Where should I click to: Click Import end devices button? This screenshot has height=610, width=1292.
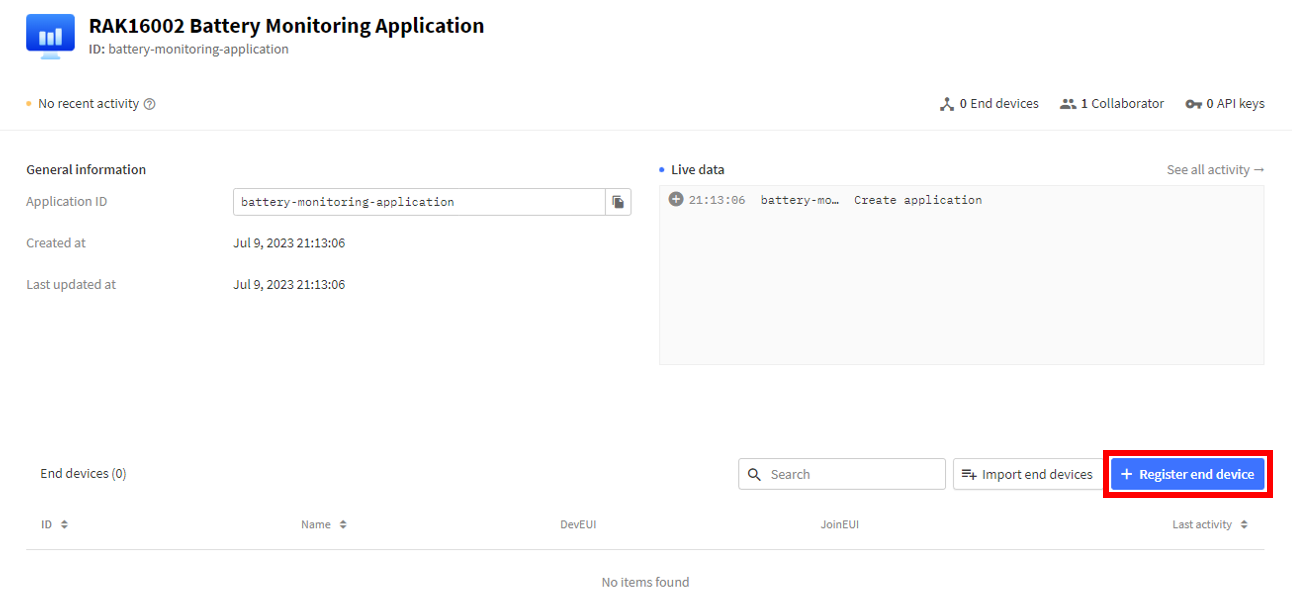click(1027, 474)
